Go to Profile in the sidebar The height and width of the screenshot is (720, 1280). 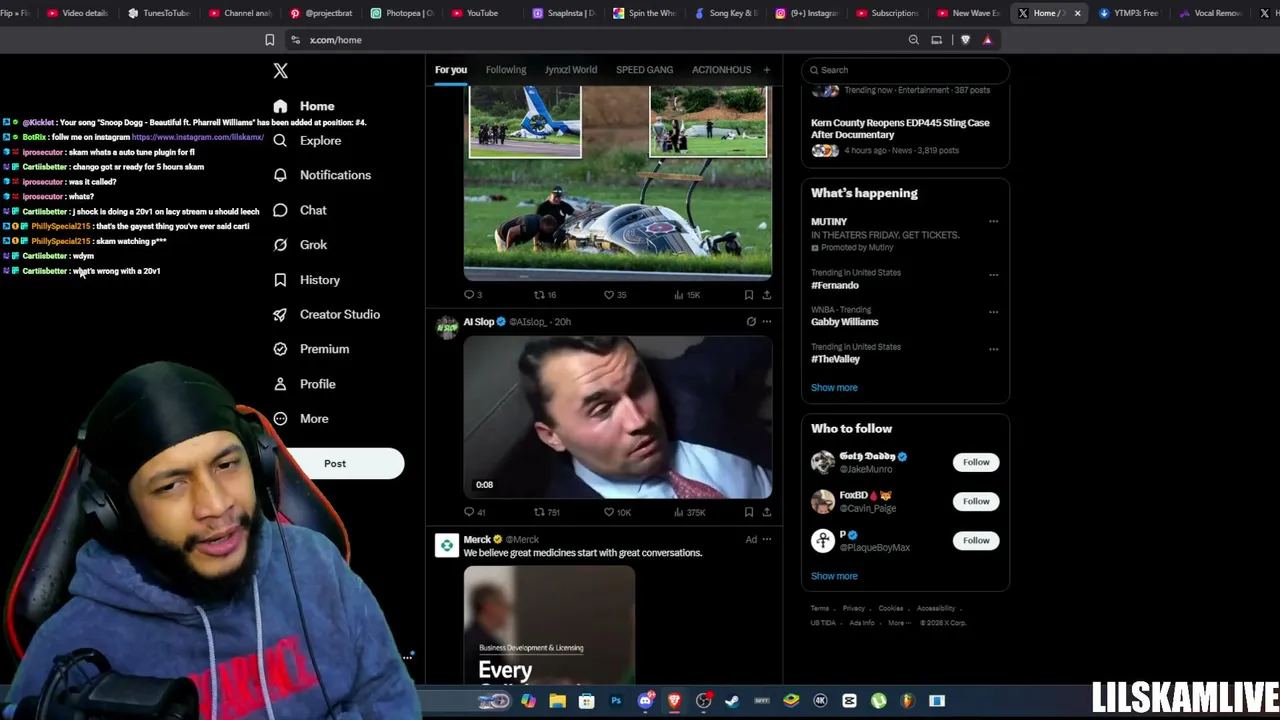click(x=304, y=384)
